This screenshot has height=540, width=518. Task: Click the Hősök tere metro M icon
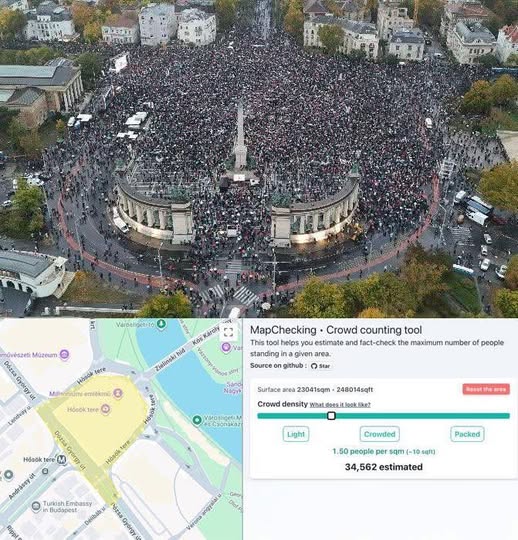[62, 459]
